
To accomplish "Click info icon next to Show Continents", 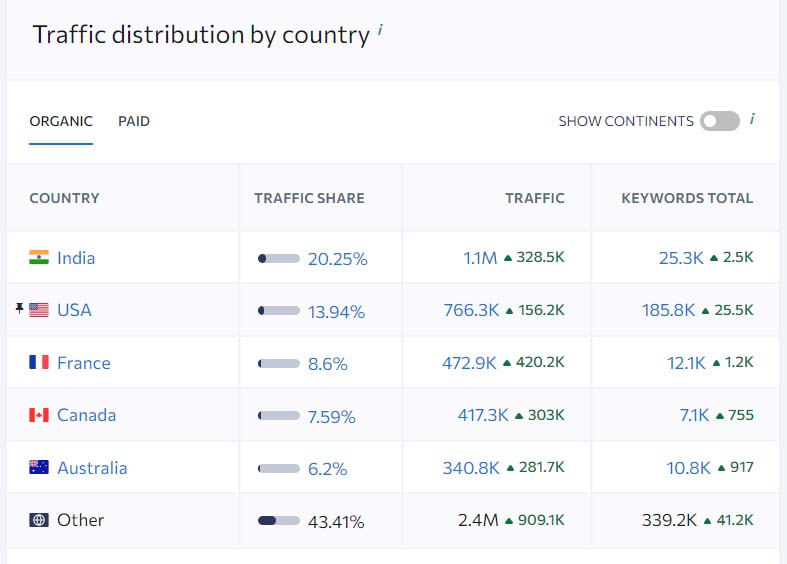I will (x=752, y=119).
